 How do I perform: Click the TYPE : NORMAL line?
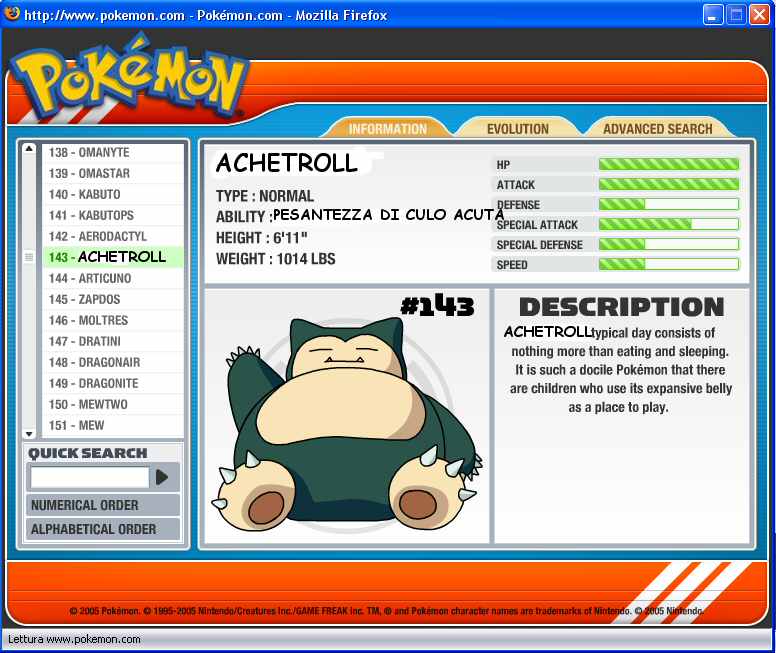(265, 196)
